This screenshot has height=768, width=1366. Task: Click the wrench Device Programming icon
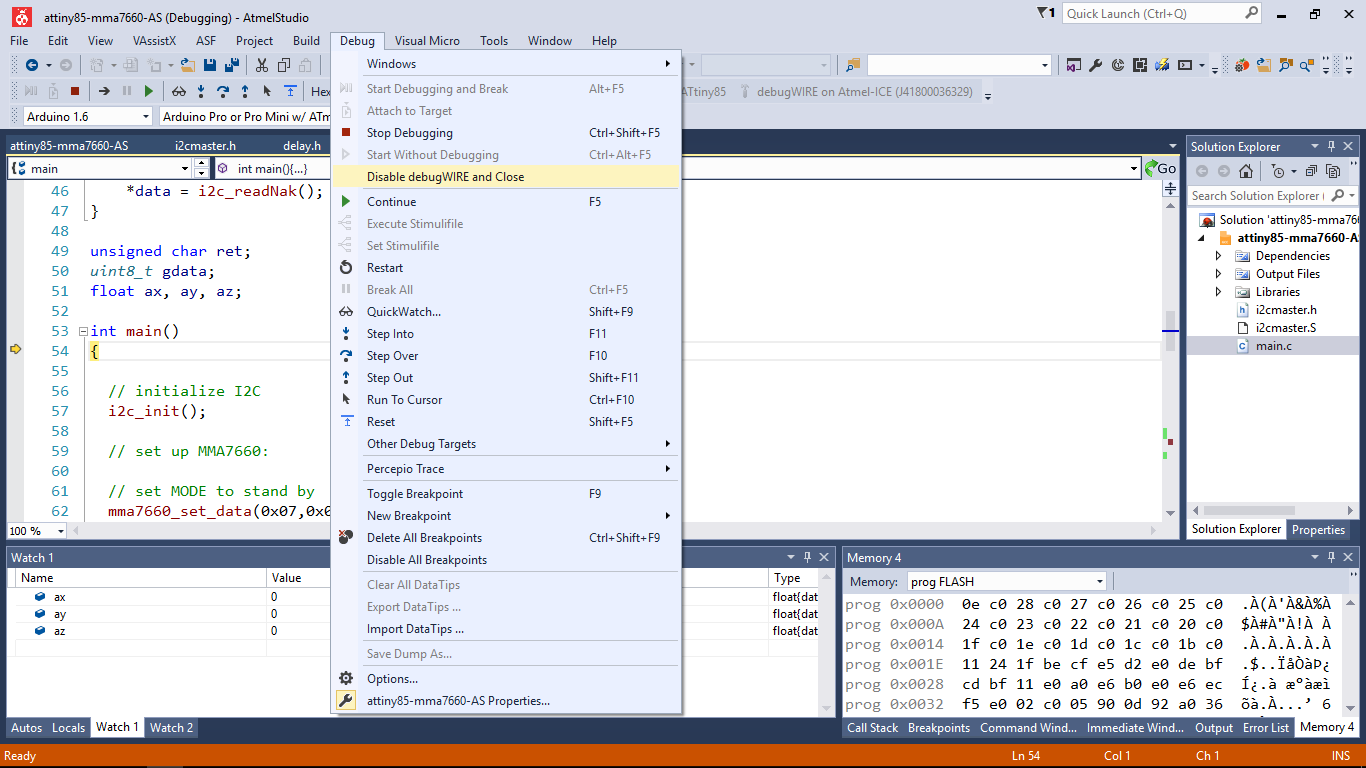point(1095,66)
